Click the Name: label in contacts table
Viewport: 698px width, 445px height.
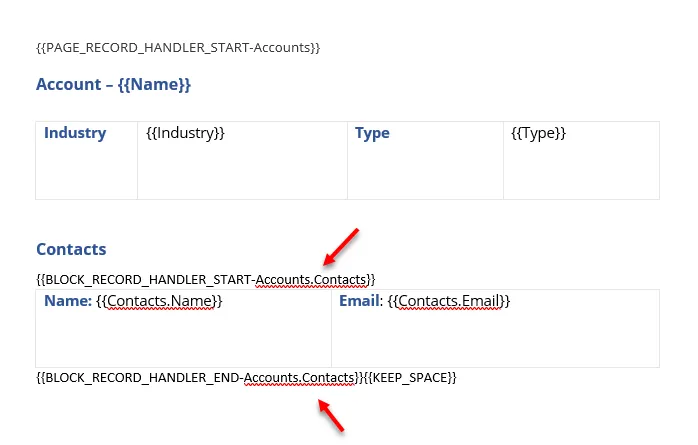pyautogui.click(x=68, y=301)
